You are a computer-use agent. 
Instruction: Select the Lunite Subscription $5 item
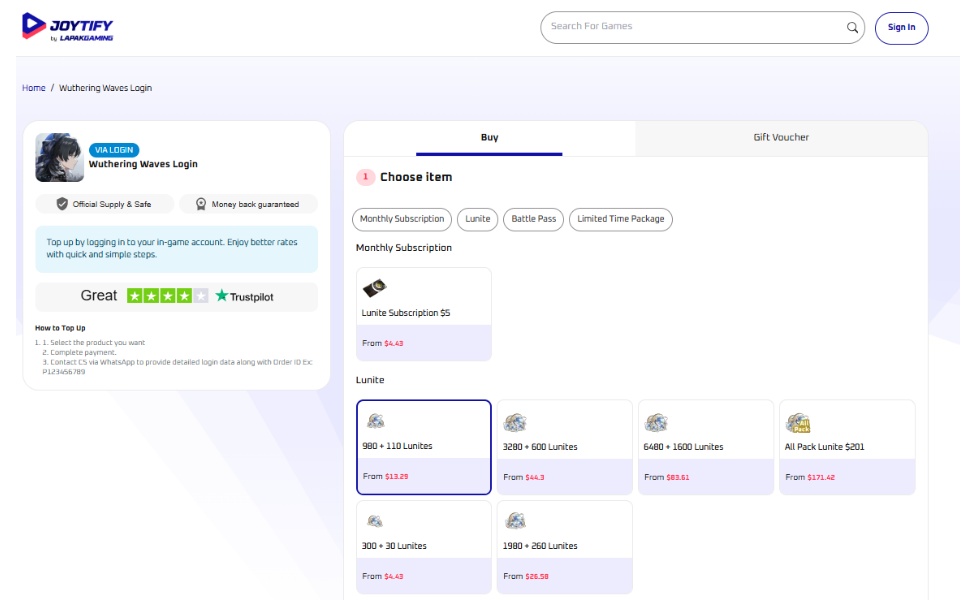pyautogui.click(x=424, y=315)
